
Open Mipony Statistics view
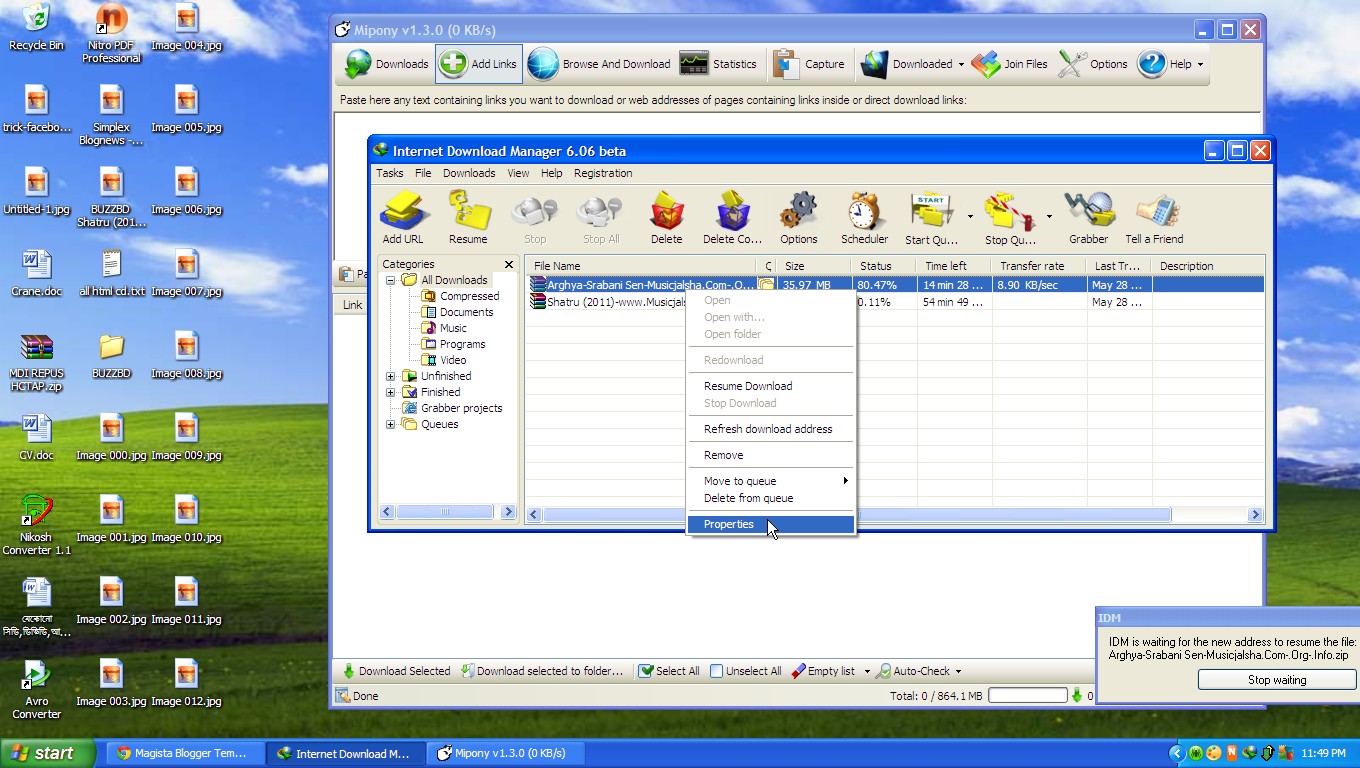click(717, 64)
